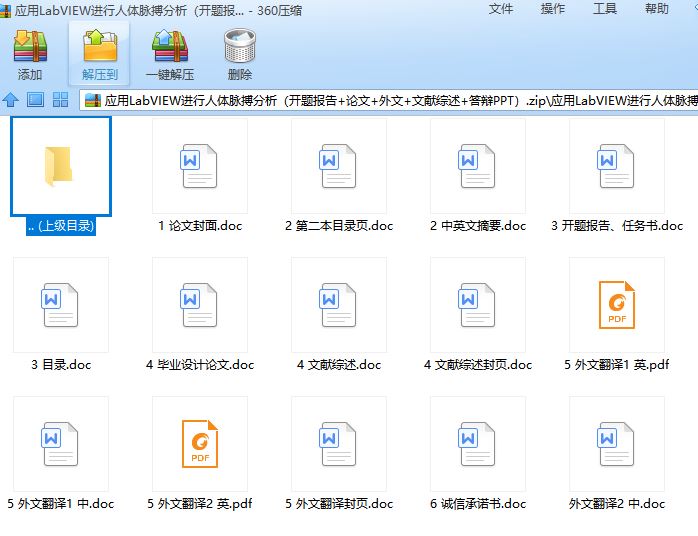The image size is (698, 536).
Task: Open the 帮助 menu
Action: coord(657,9)
